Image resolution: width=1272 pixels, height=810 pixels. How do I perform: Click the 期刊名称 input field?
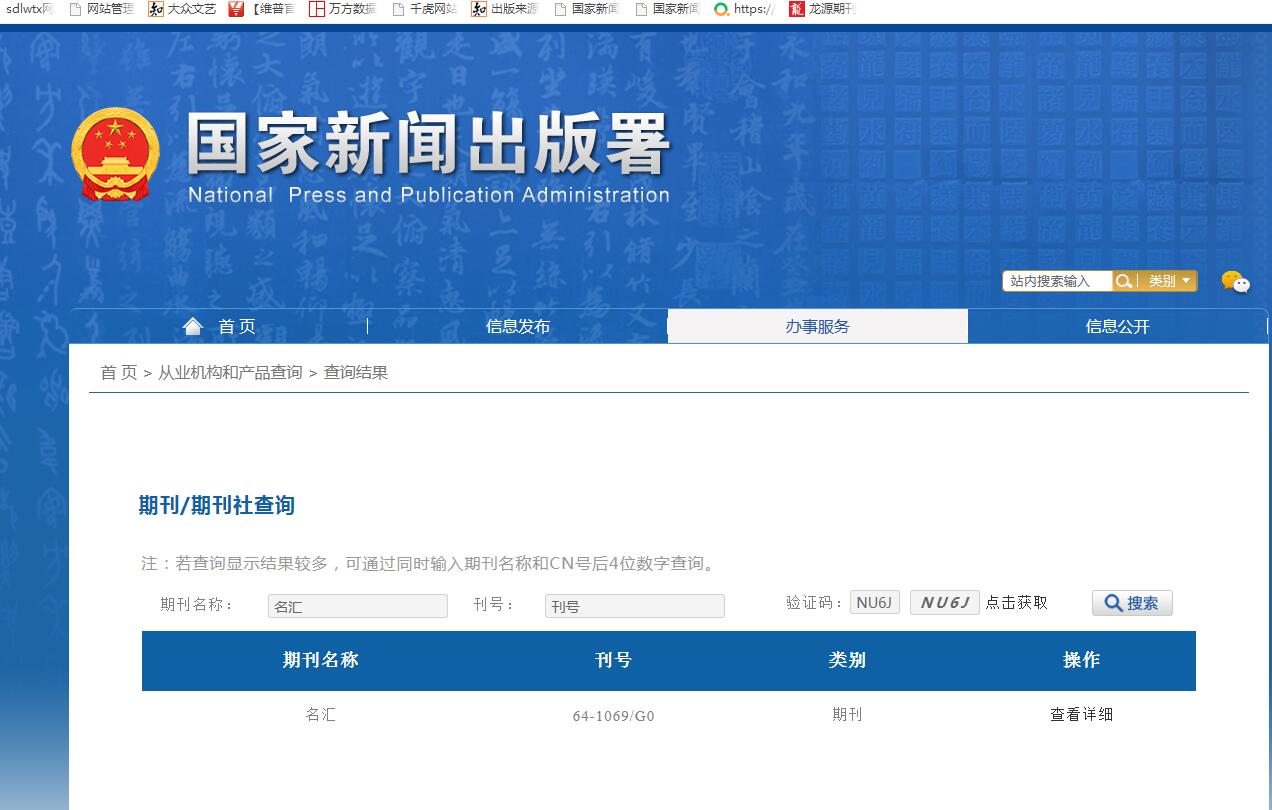tap(357, 605)
